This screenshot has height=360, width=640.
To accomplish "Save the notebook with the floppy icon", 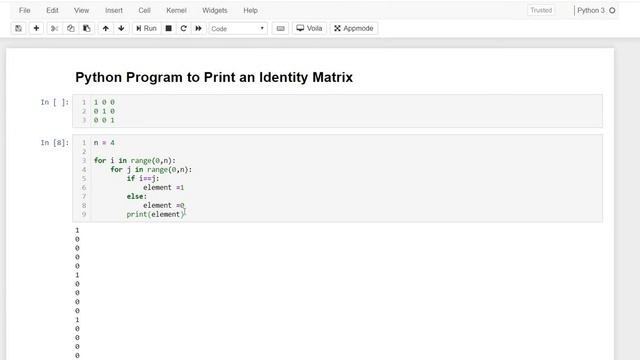I will [x=18, y=28].
